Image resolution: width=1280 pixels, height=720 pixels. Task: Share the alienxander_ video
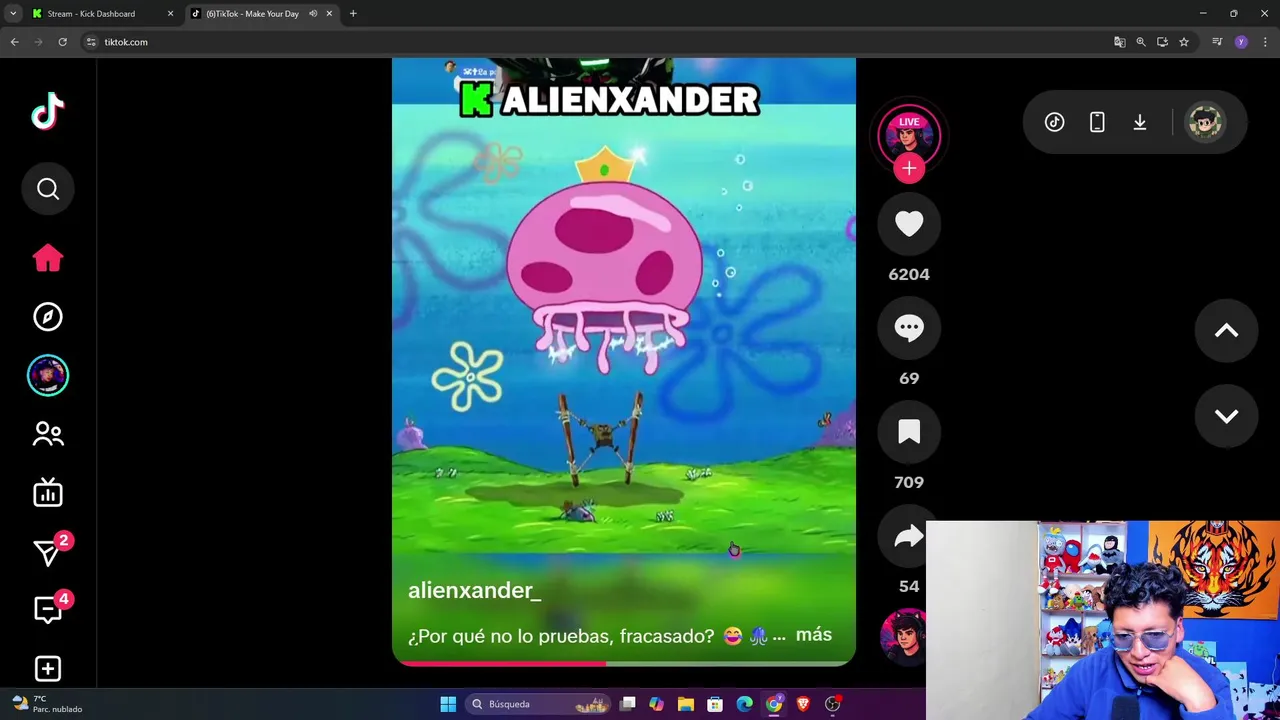click(903, 537)
